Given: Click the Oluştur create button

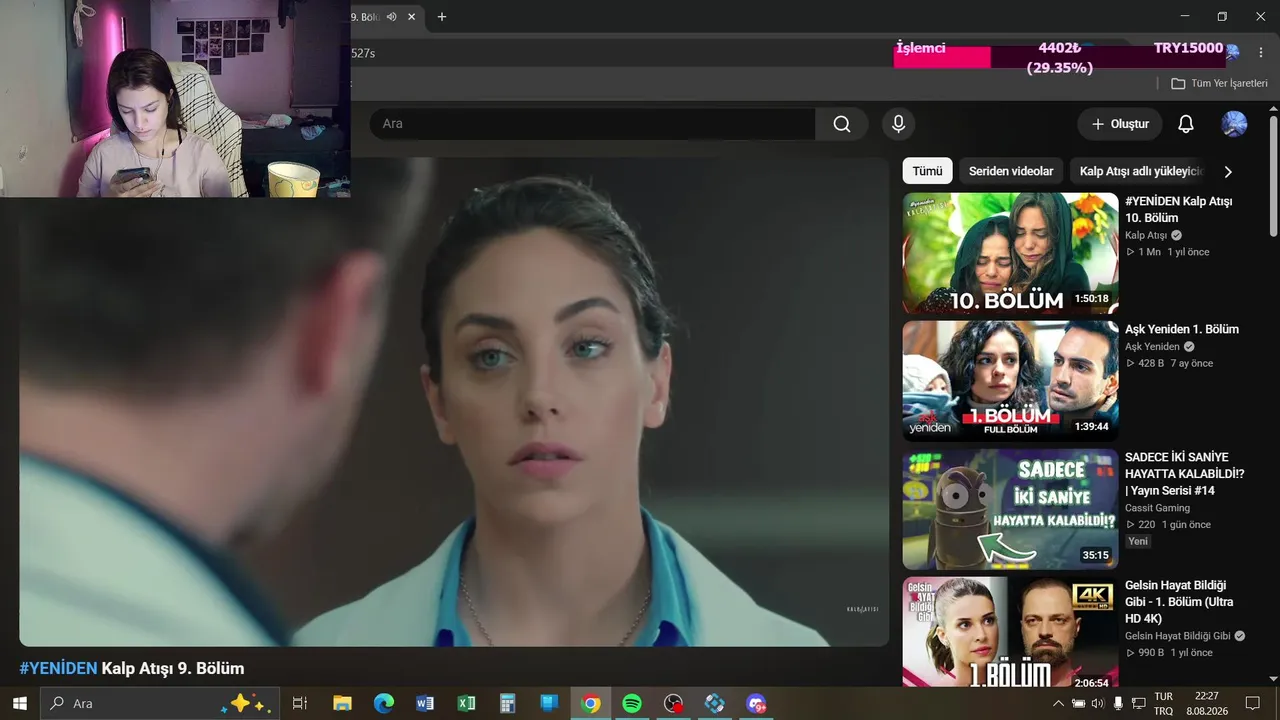Looking at the screenshot, I should tap(1120, 124).
